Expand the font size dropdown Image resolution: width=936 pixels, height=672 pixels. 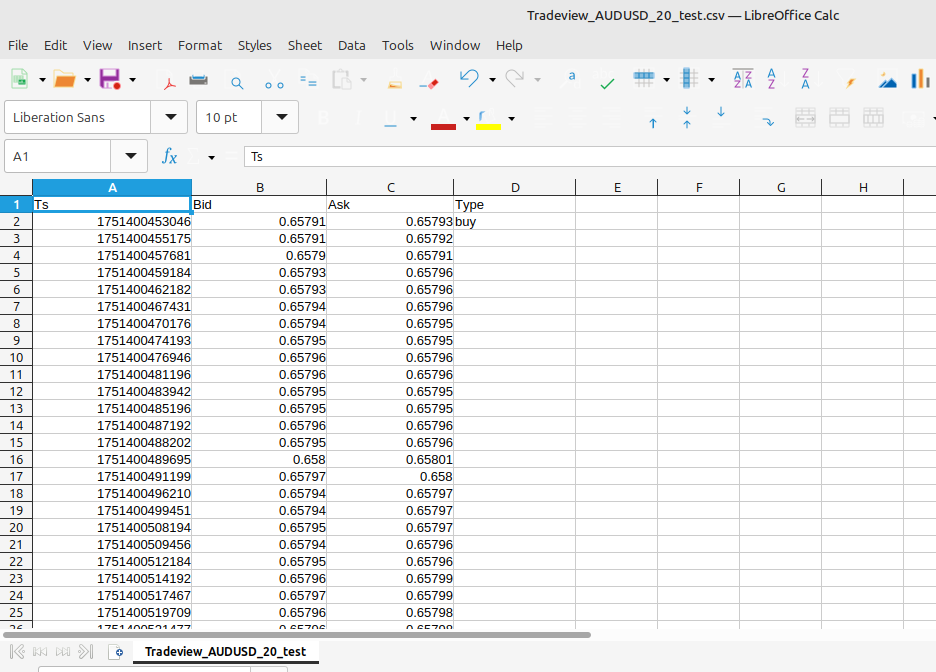[x=280, y=117]
